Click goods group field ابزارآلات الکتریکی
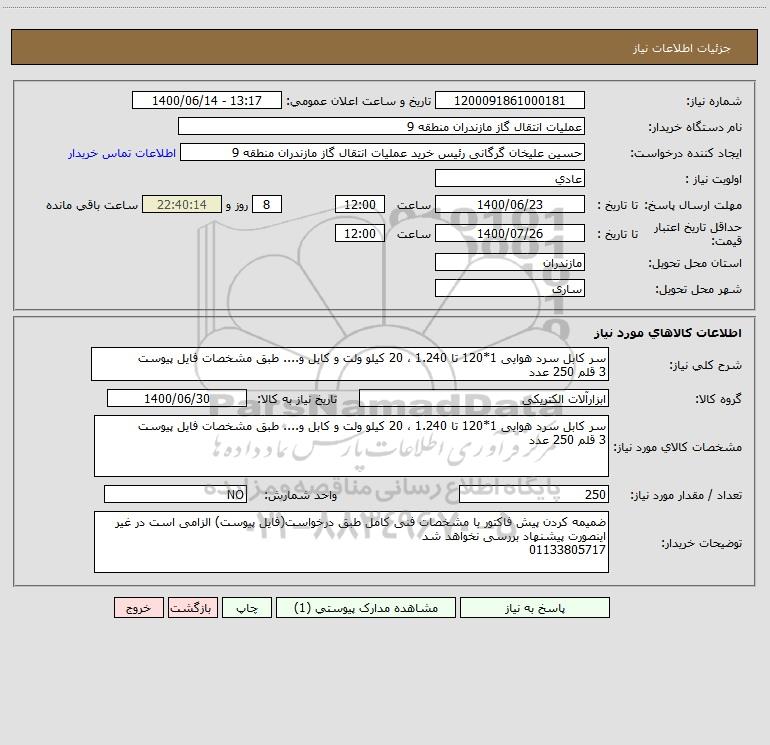770x745 pixels. (484, 398)
